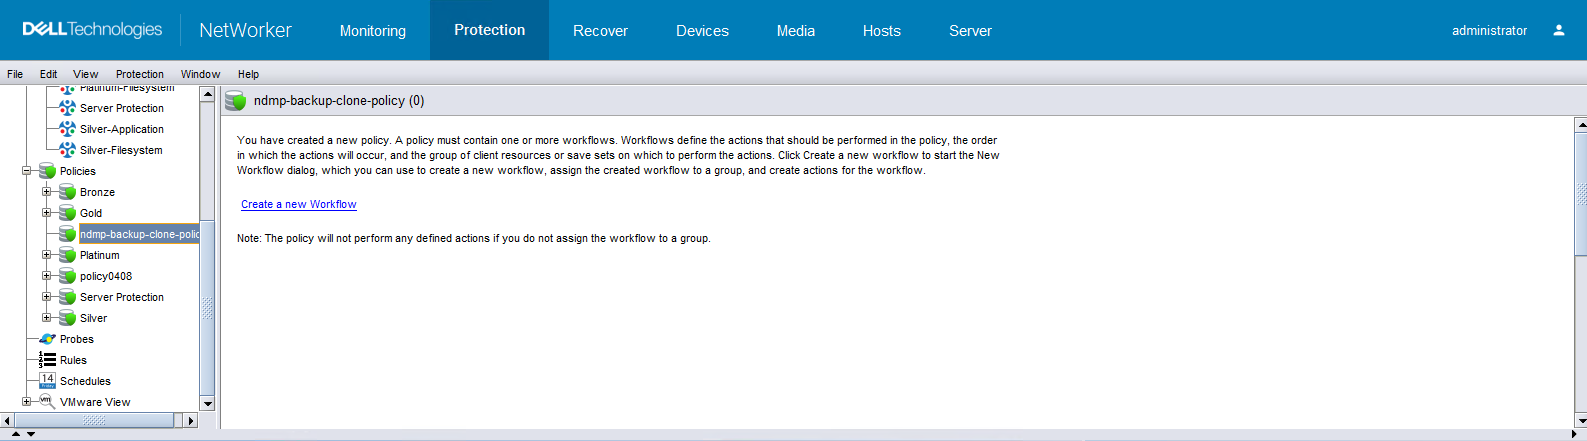Click the administrator username label
Viewport: 1587px width, 441px height.
[x=1489, y=31]
